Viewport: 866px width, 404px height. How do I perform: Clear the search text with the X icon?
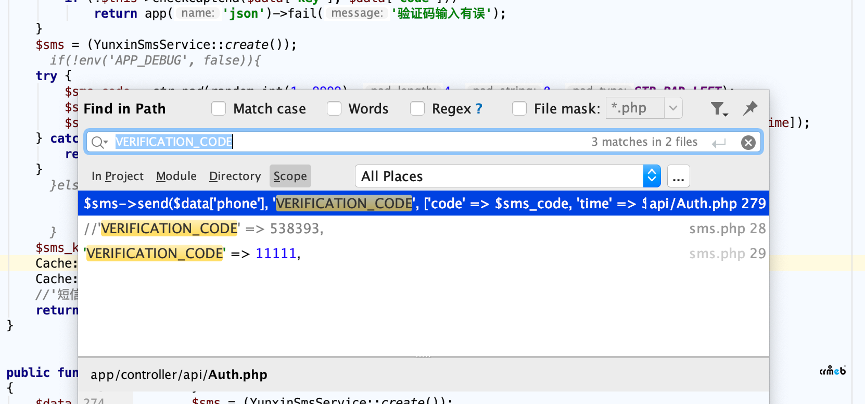[x=747, y=143]
